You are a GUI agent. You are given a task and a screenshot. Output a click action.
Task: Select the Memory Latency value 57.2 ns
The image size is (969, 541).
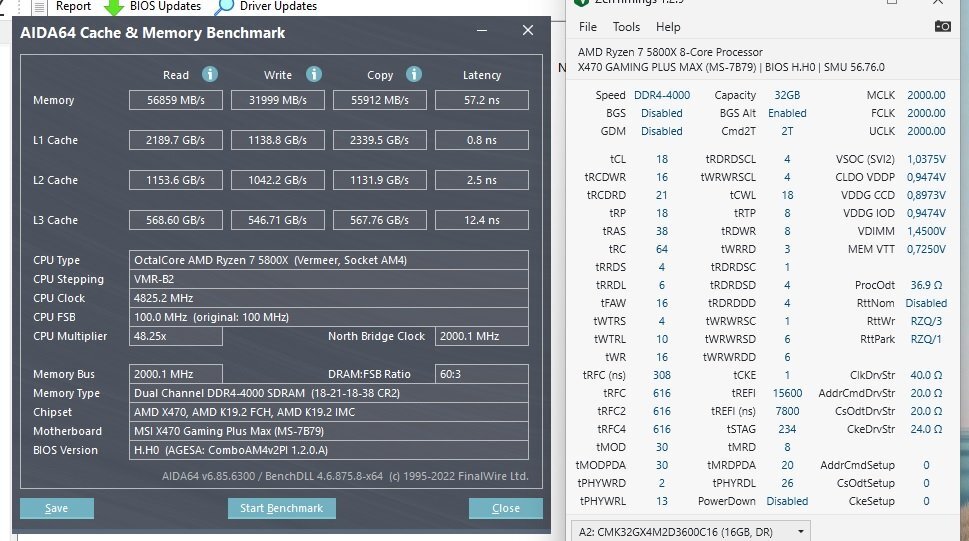click(482, 100)
